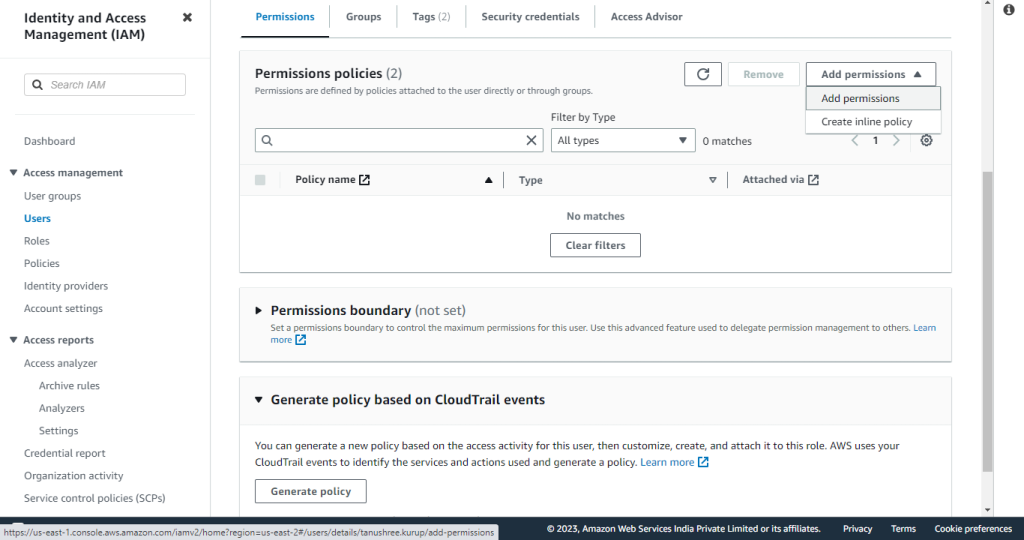Click the Search IAM magnifier icon

coord(38,85)
